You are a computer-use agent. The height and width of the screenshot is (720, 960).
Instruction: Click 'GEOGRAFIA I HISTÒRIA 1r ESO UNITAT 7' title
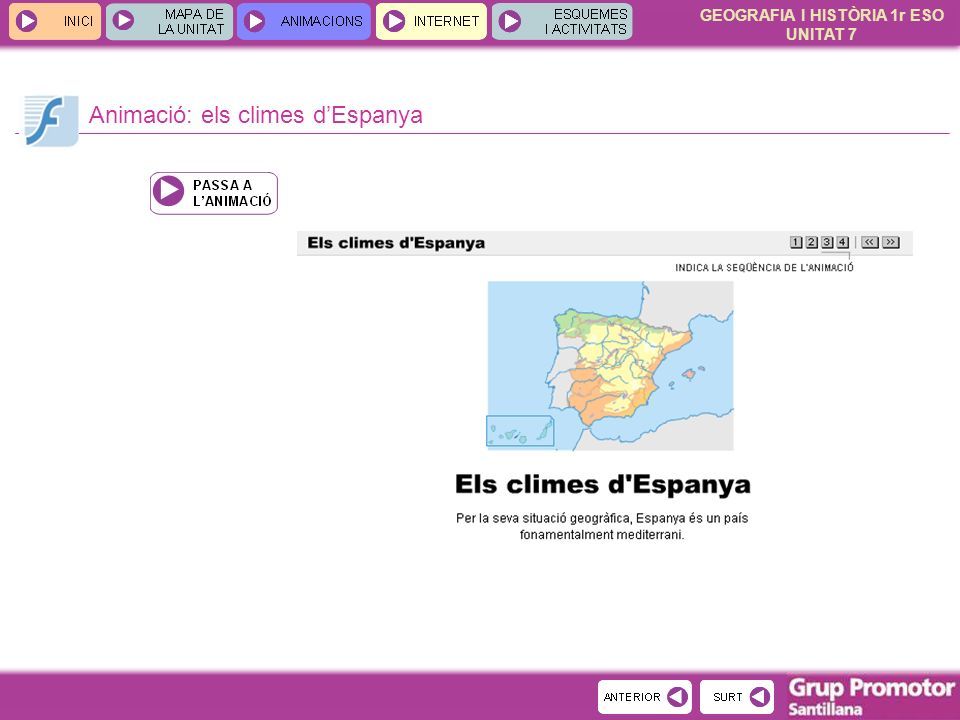click(822, 24)
